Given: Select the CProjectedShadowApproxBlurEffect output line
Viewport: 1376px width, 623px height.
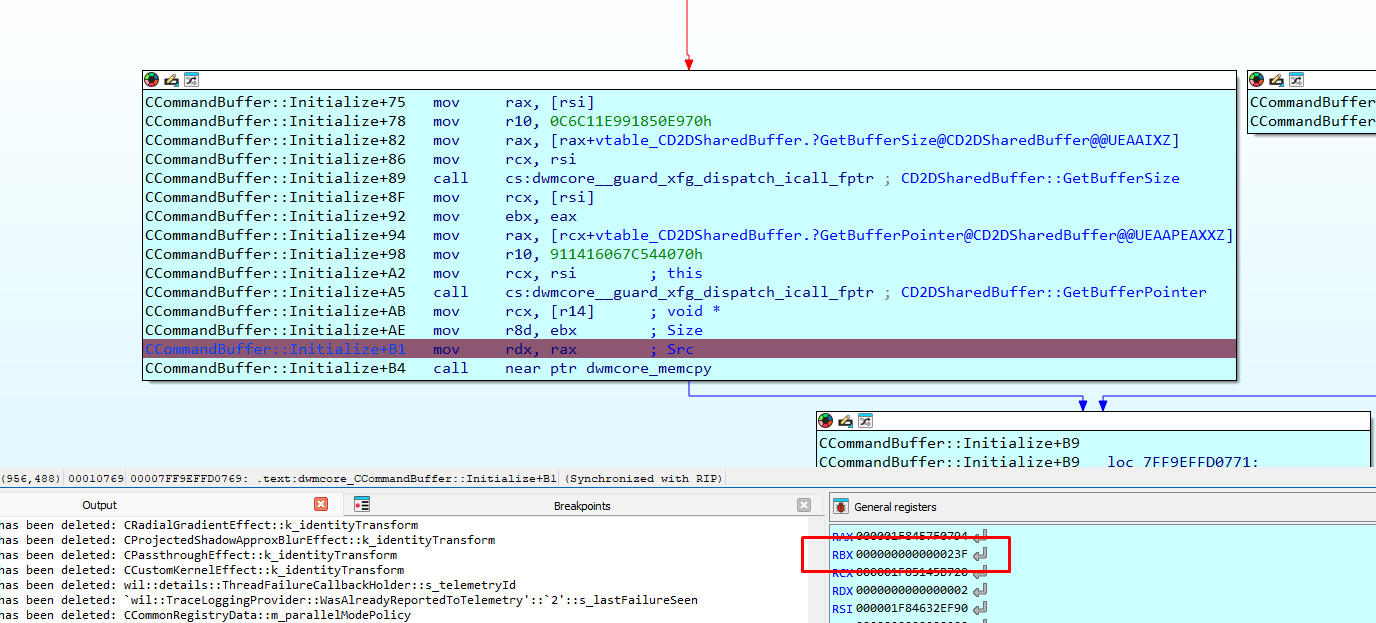Looking at the screenshot, I should pyautogui.click(x=247, y=540).
